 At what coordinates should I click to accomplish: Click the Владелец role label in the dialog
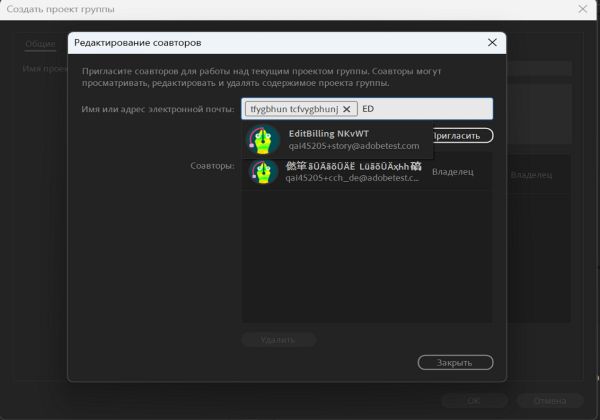pyautogui.click(x=452, y=172)
